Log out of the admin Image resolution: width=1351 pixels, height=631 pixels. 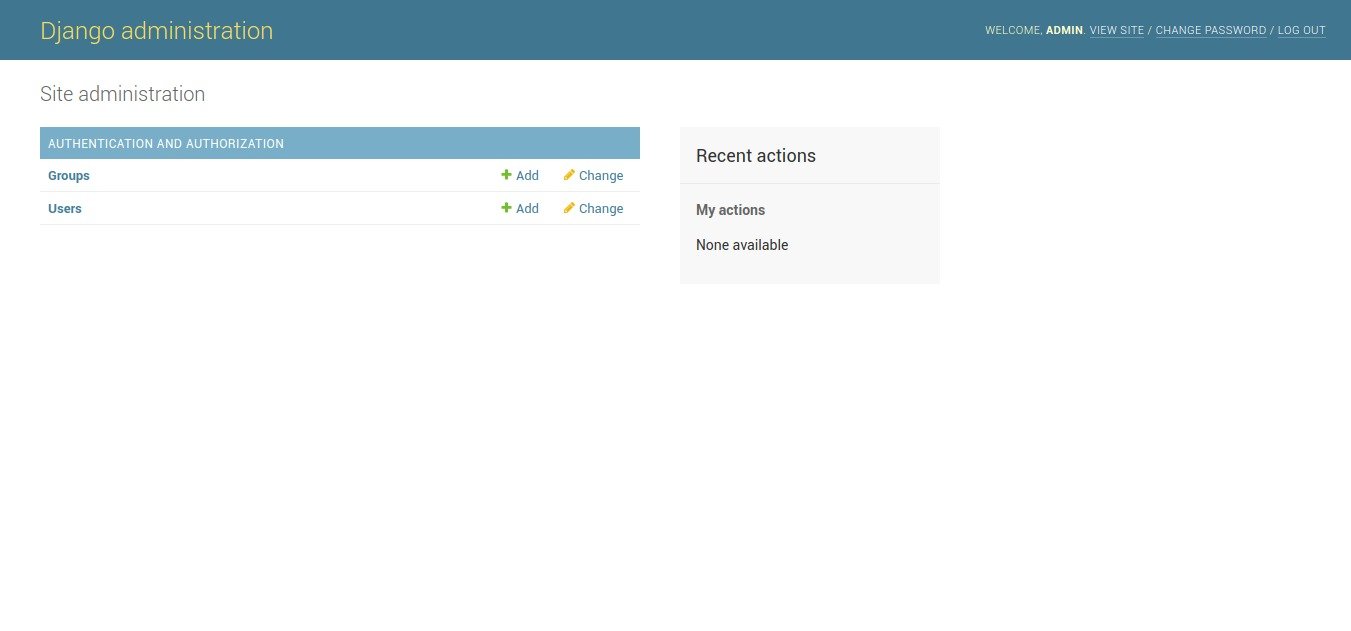point(1301,31)
